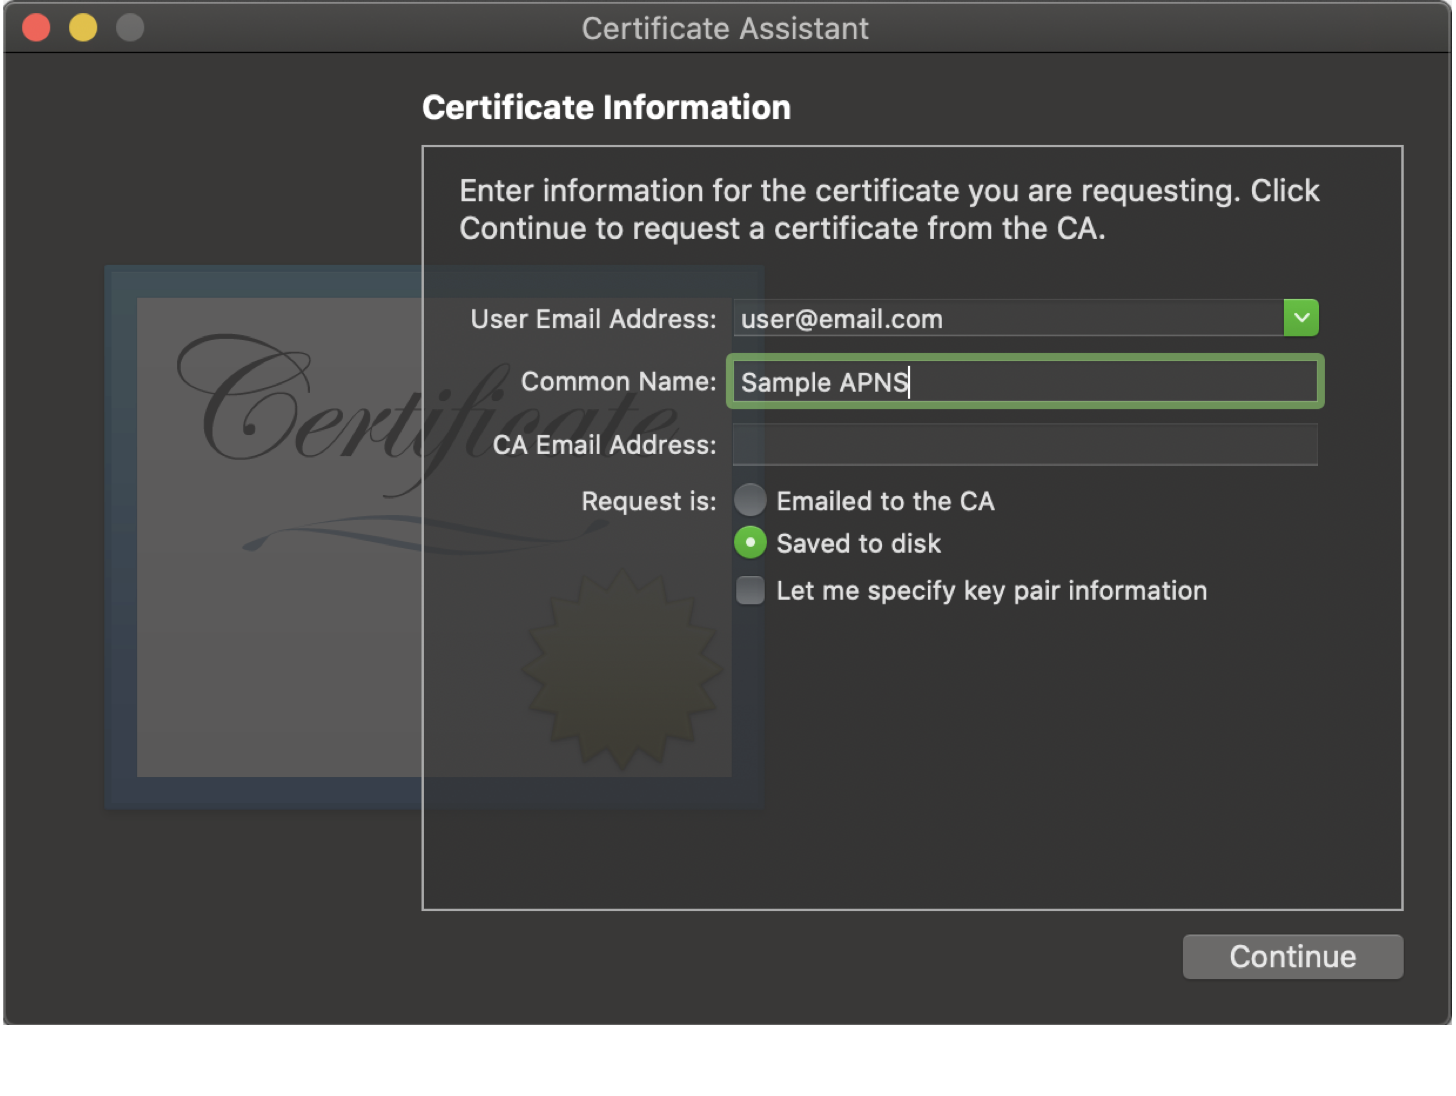Close the Certificate Assistant window
The width and height of the screenshot is (1456, 1096).
[35, 27]
